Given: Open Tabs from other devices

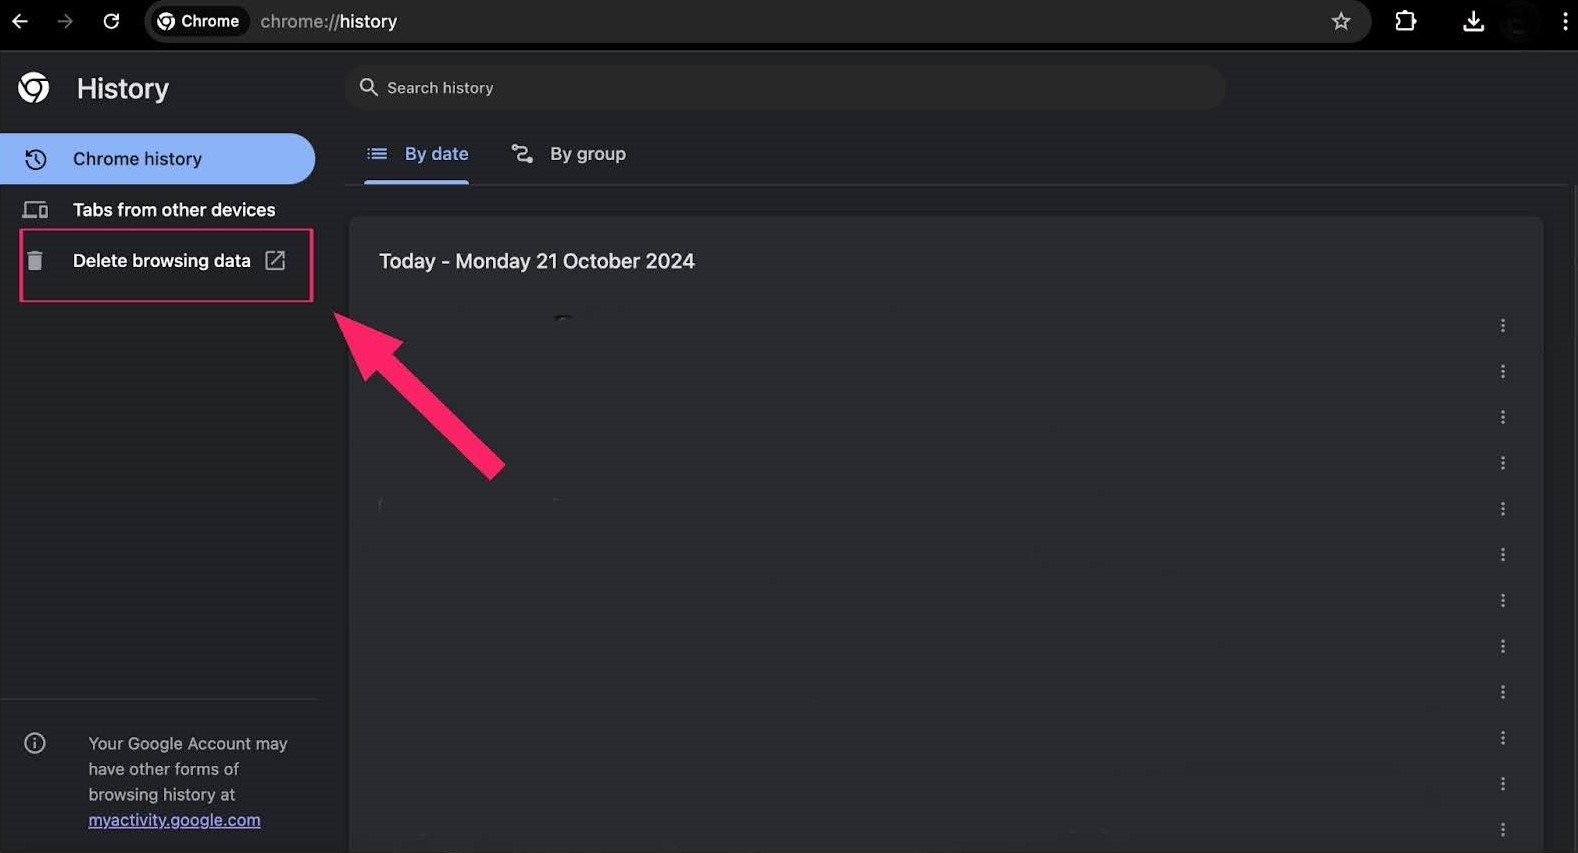Looking at the screenshot, I should 157,210.
